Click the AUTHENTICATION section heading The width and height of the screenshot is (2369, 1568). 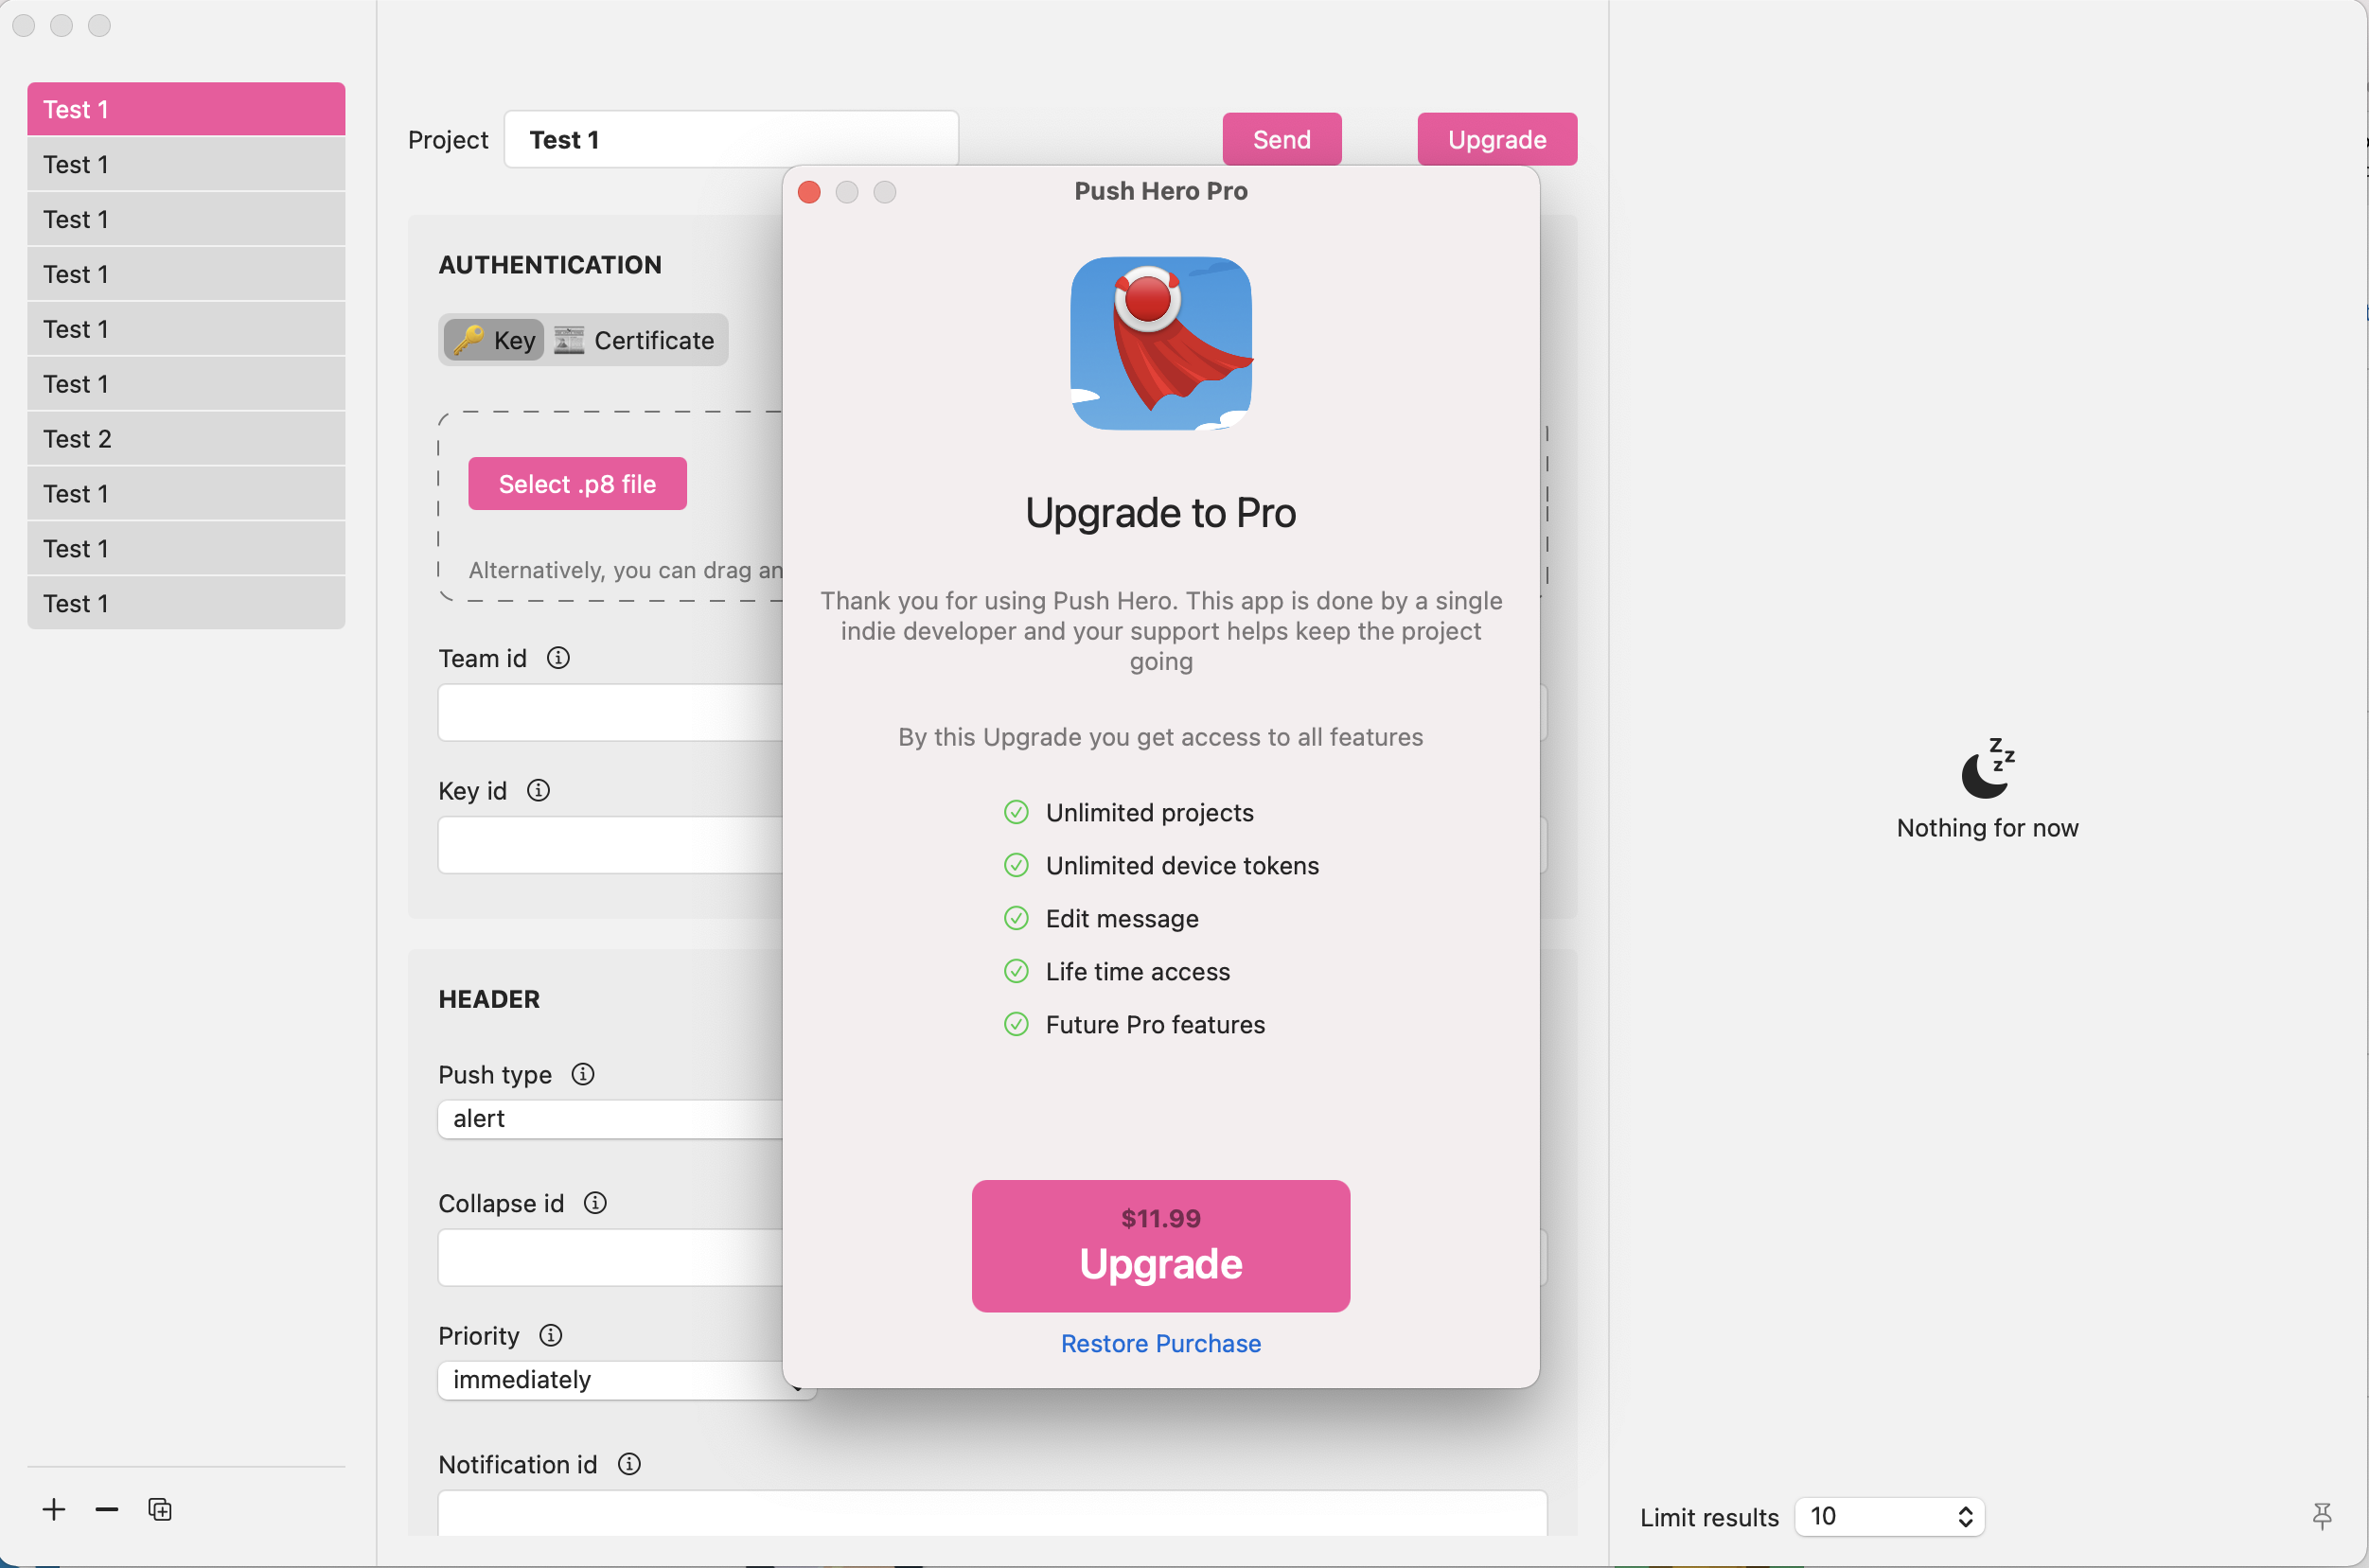550,265
